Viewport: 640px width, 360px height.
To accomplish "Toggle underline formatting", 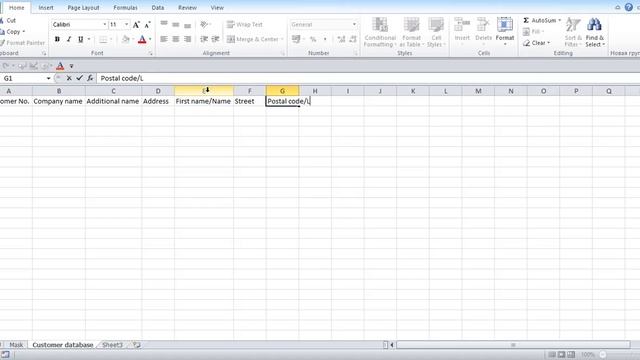I will [80, 39].
